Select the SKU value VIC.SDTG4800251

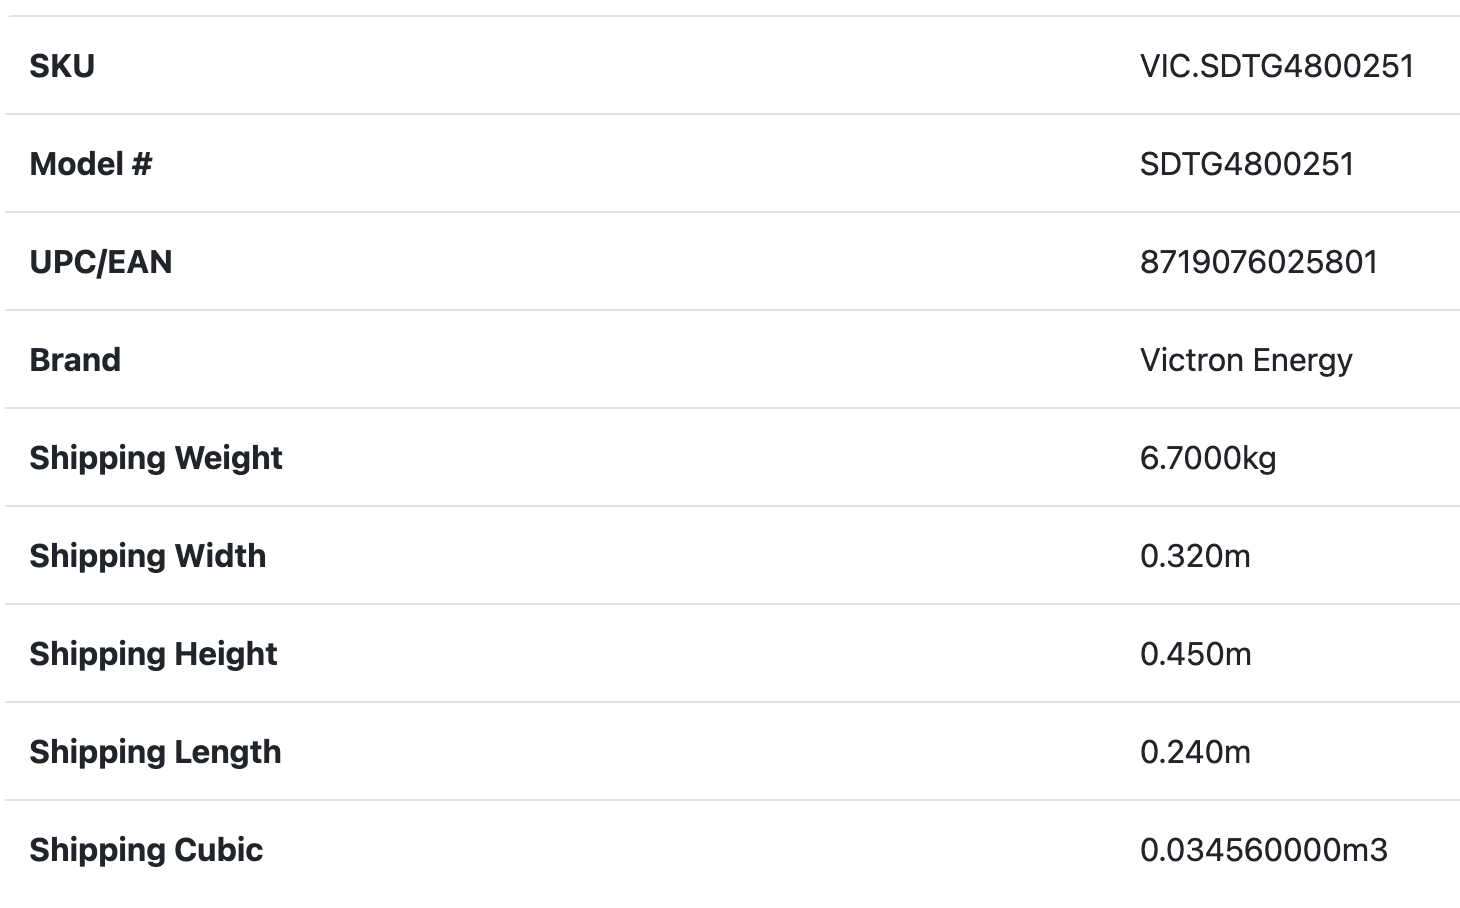point(1276,66)
